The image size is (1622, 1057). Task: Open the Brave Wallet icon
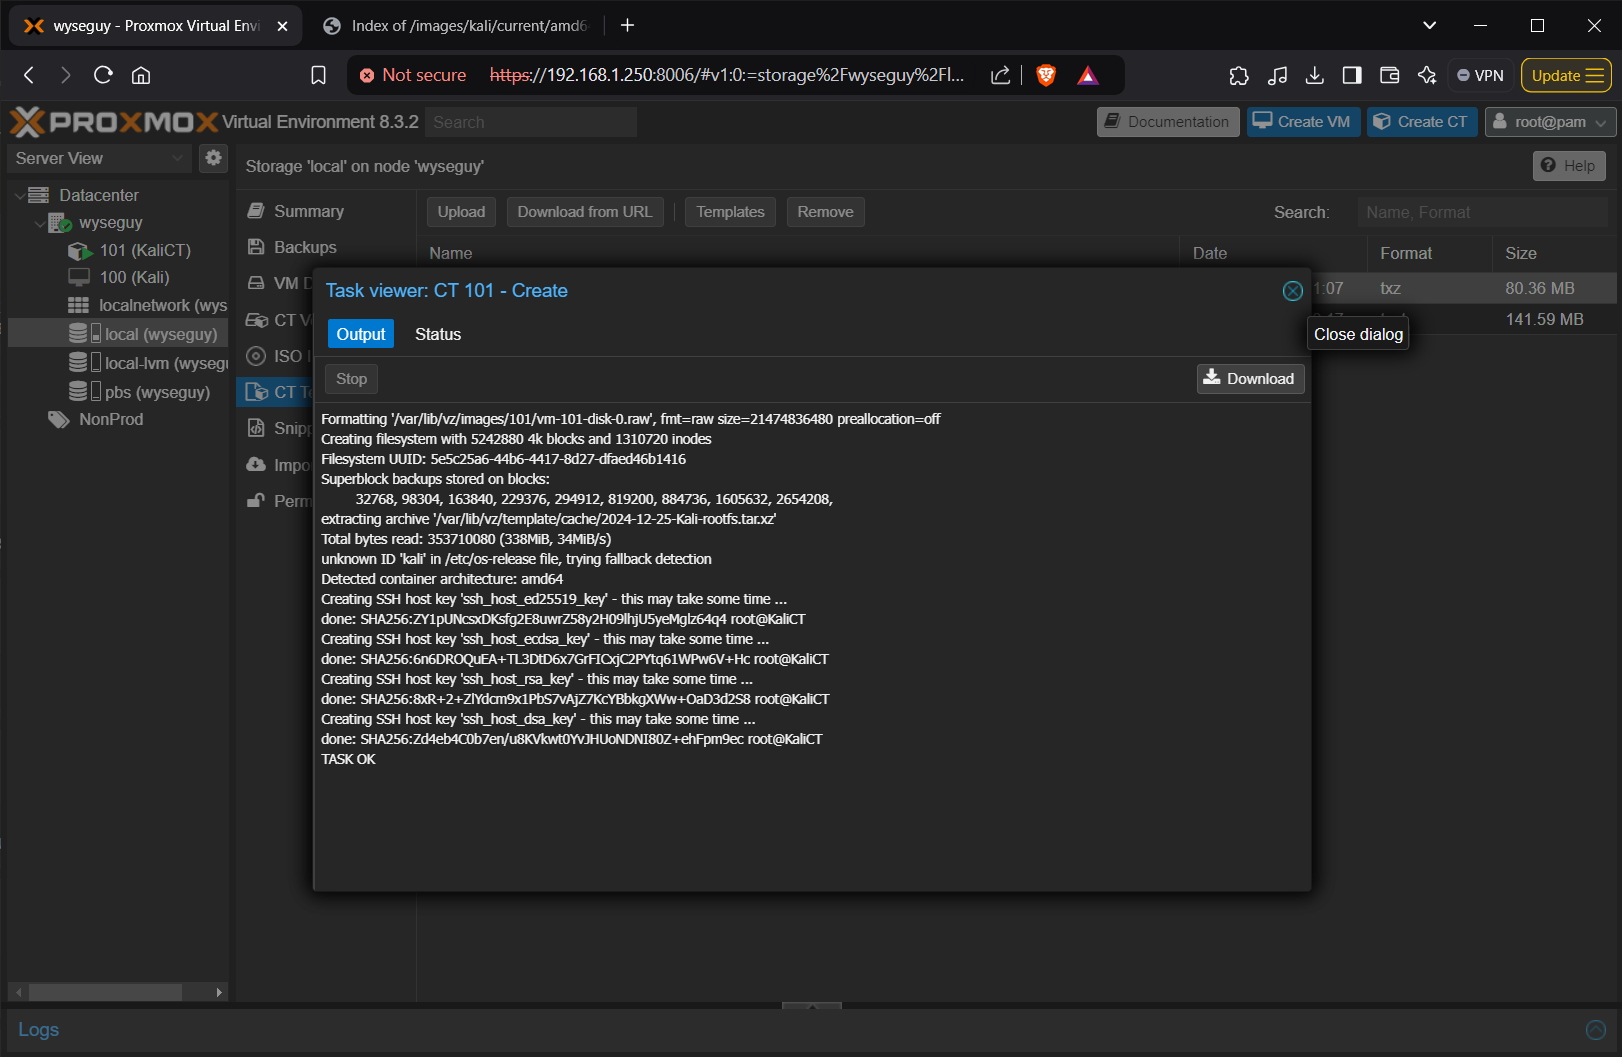click(1389, 75)
